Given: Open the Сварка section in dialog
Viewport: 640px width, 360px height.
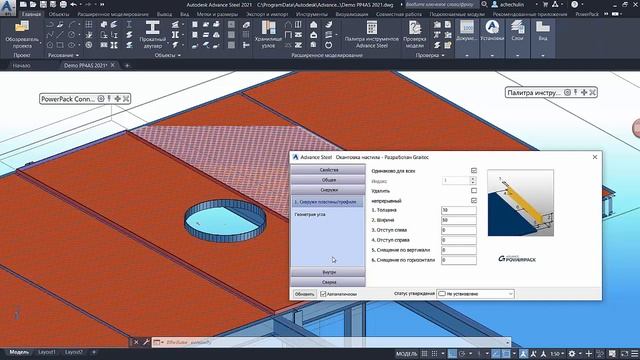Looking at the screenshot, I should coord(328,282).
